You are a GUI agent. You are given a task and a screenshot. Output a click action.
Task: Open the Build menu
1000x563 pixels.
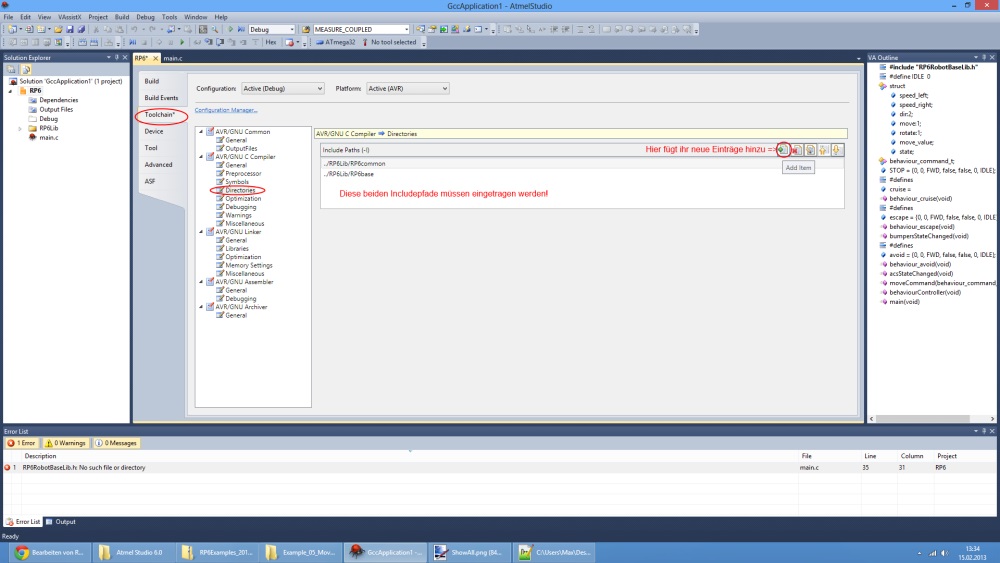tap(122, 17)
